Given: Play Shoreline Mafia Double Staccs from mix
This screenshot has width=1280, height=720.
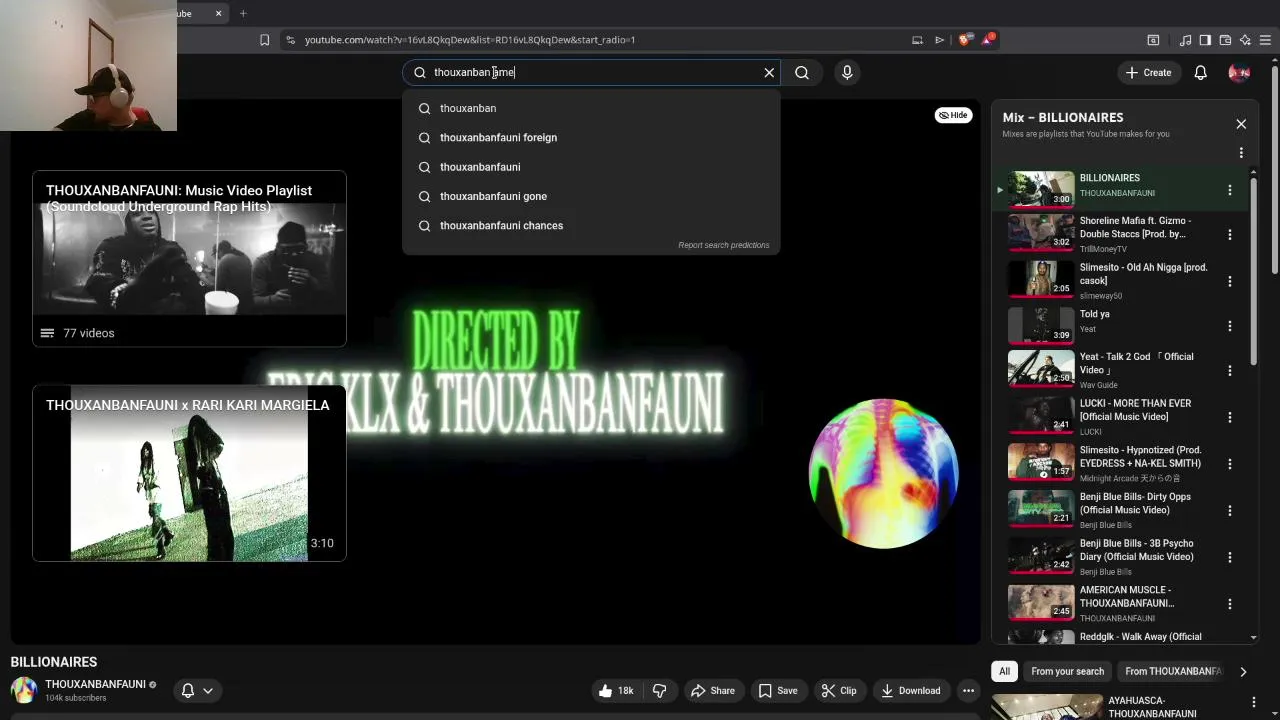Looking at the screenshot, I should (x=1041, y=232).
